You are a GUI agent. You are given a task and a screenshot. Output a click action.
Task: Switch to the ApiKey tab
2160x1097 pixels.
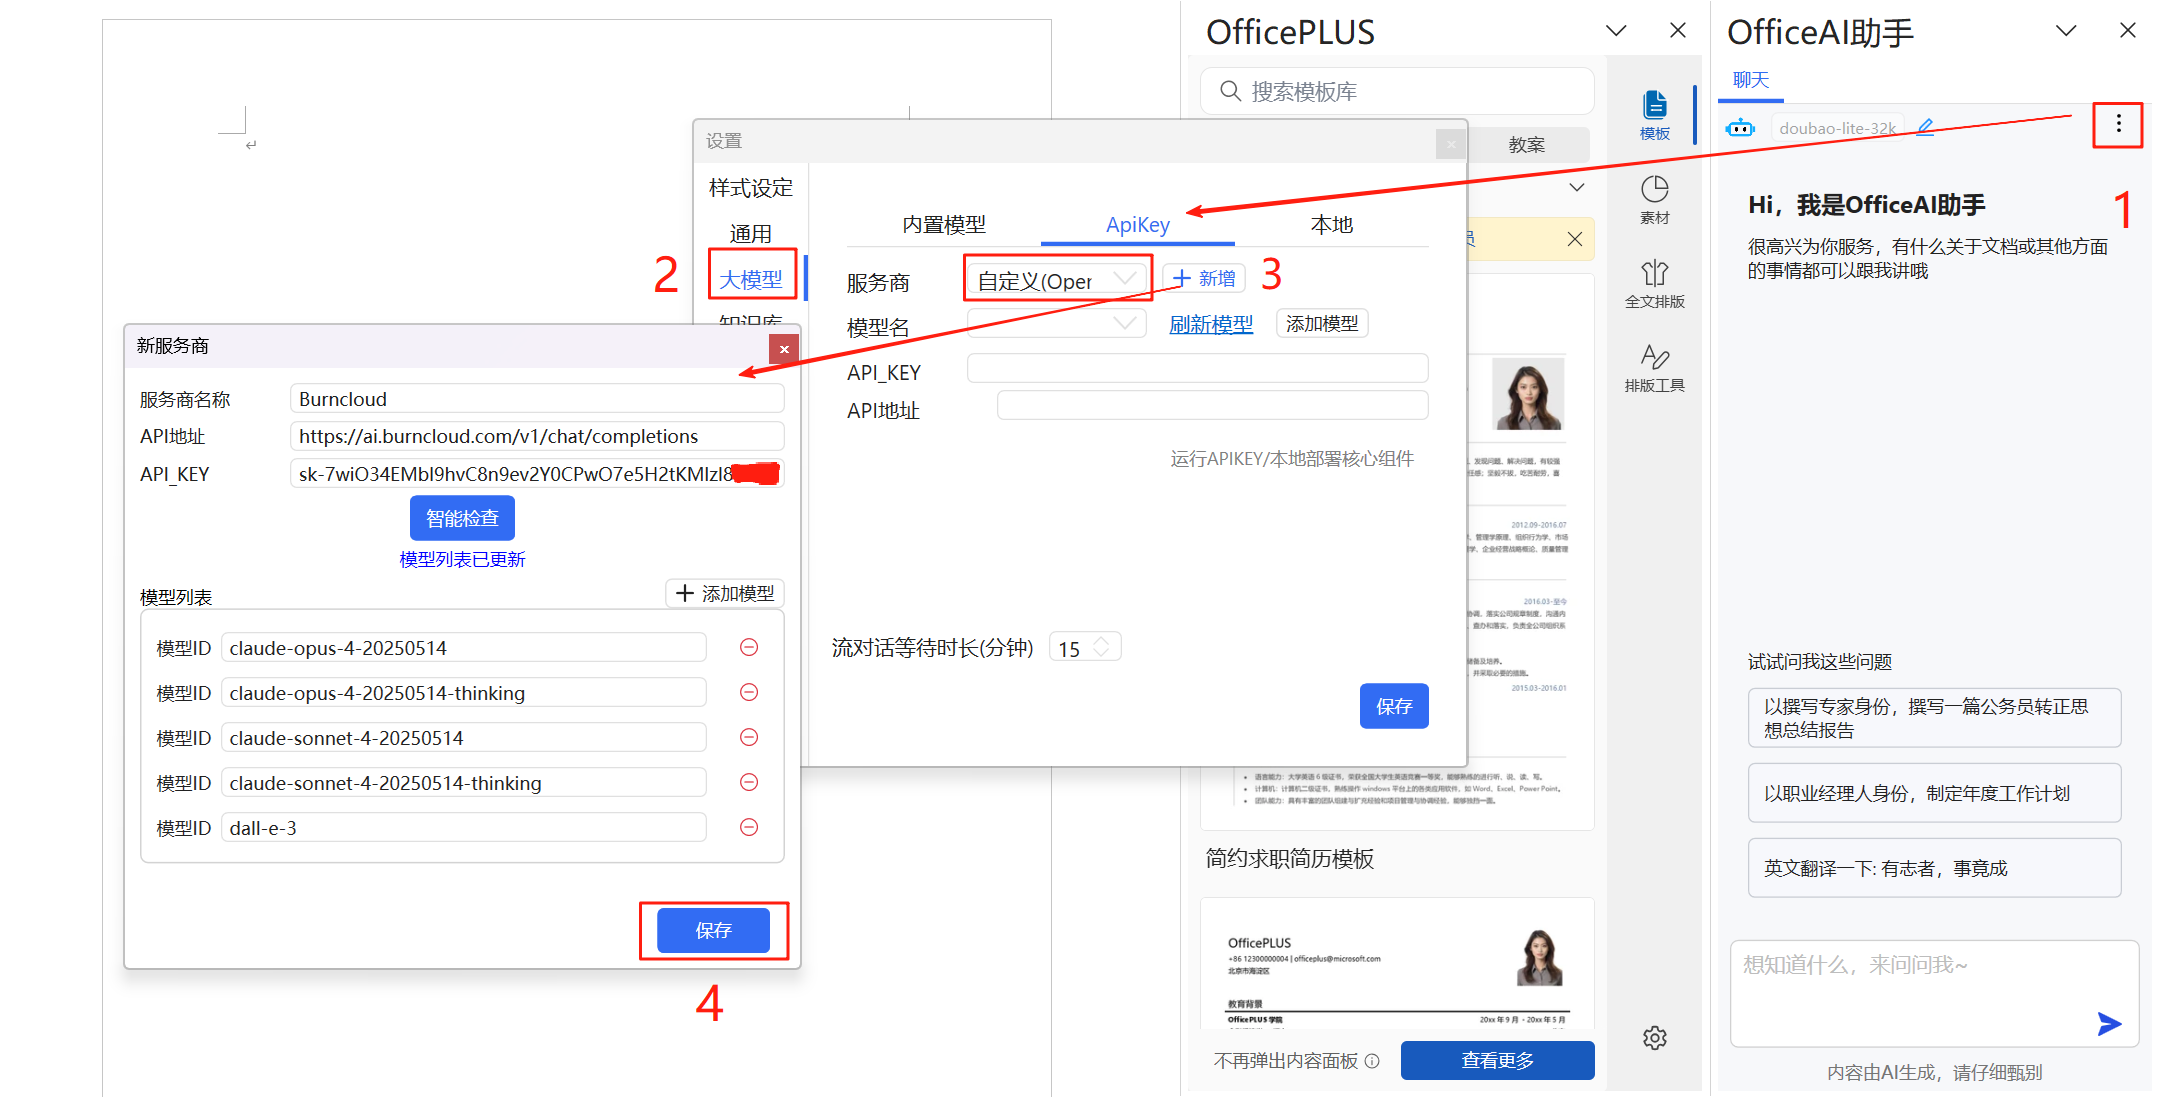point(1138,224)
